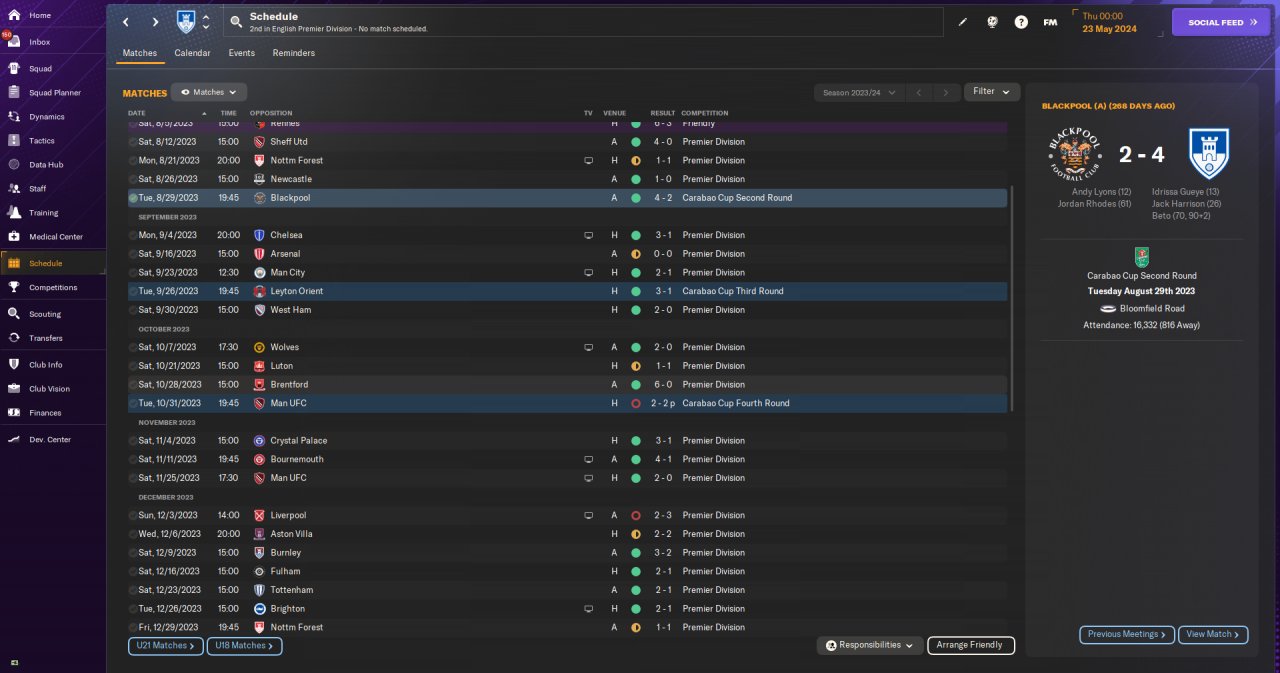Screen dimensions: 1280x673
Task: Open the U18 Matches button
Action: tap(245, 646)
